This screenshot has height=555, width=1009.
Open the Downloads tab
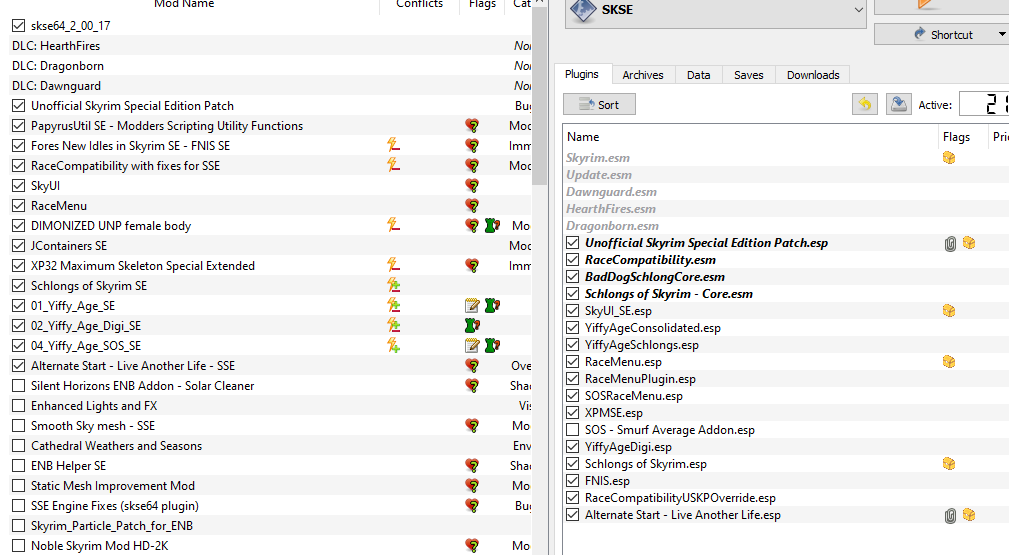(x=813, y=75)
